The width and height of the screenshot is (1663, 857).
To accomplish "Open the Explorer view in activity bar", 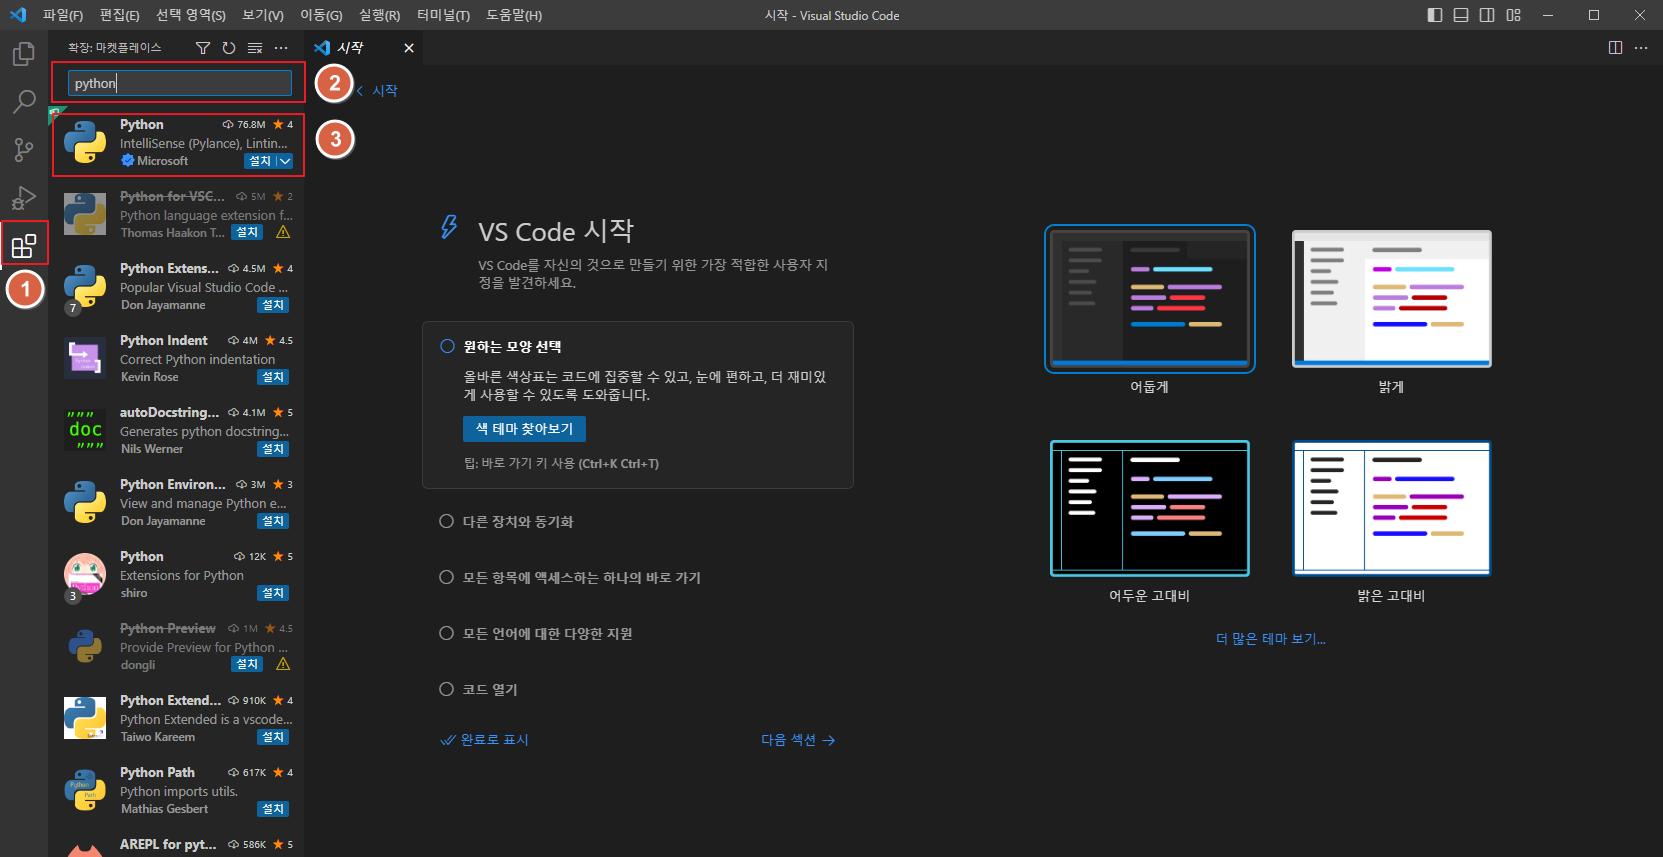I will [x=24, y=53].
